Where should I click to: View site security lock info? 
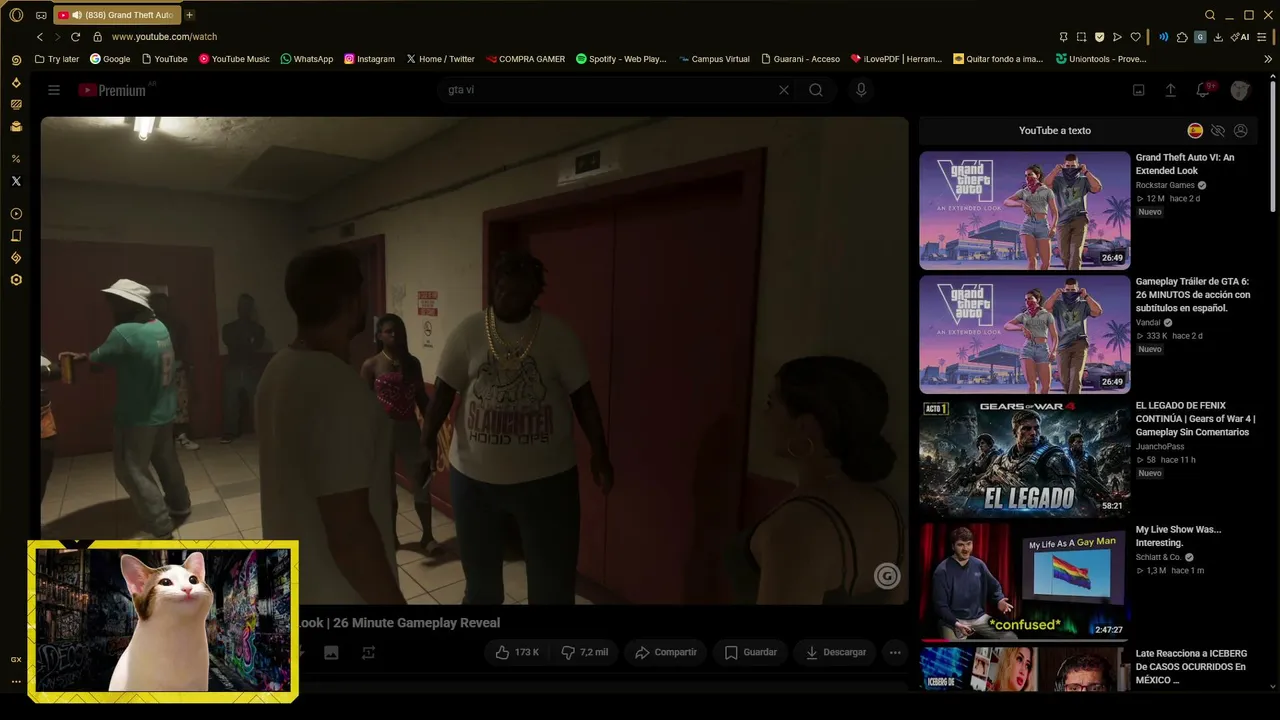coord(98,37)
